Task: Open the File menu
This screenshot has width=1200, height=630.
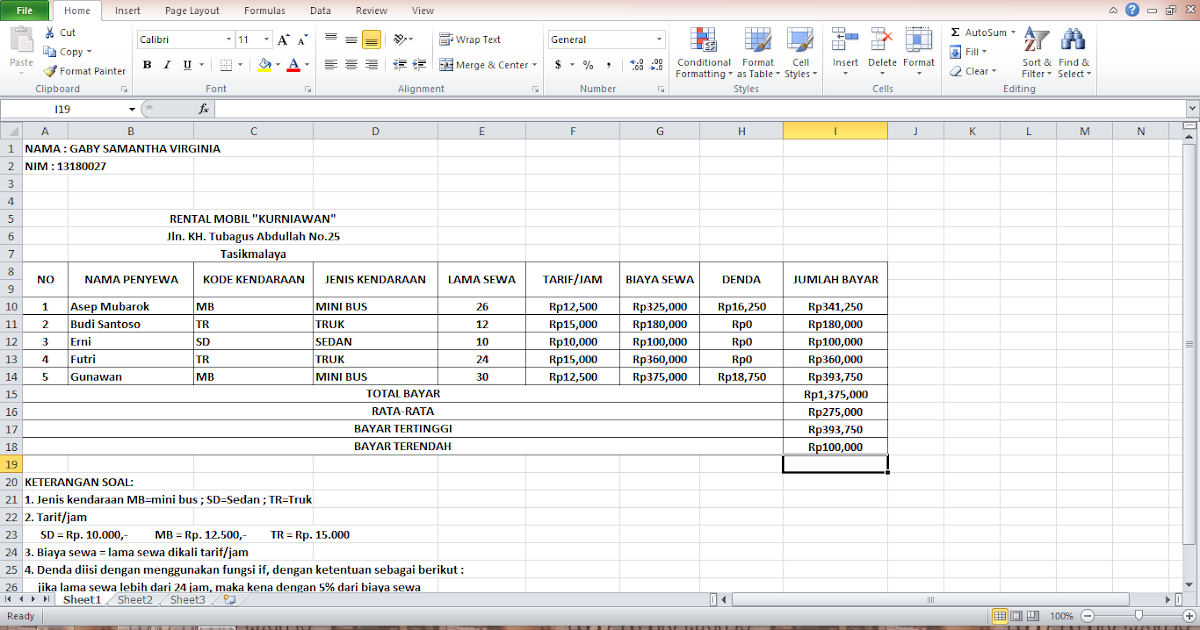Action: tap(23, 10)
